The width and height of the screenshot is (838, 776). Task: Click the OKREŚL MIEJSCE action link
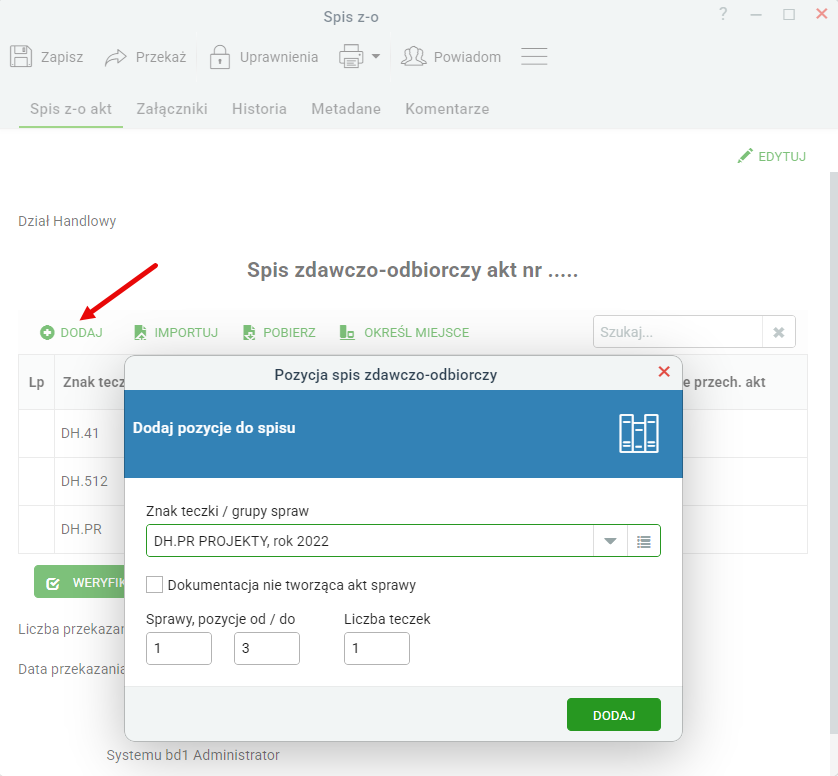coord(416,332)
